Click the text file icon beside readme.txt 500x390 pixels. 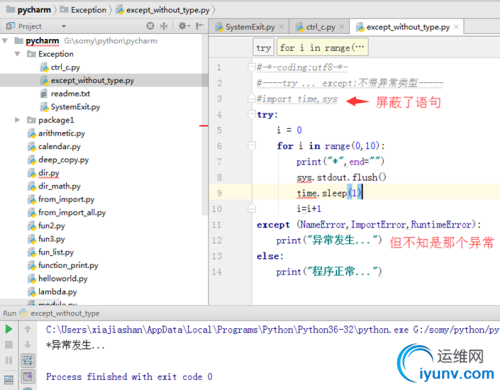pyautogui.click(x=44, y=94)
